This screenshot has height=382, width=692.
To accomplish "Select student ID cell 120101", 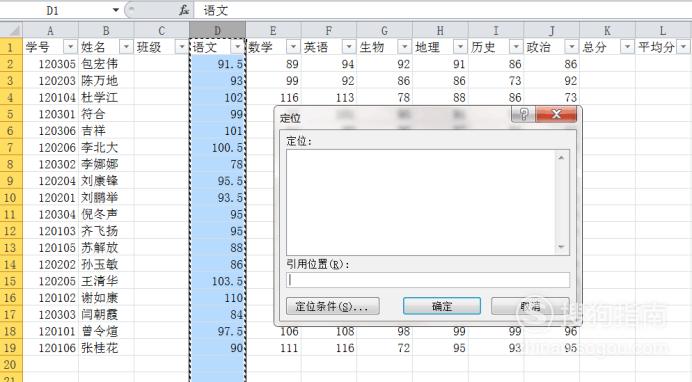I will tap(50, 331).
